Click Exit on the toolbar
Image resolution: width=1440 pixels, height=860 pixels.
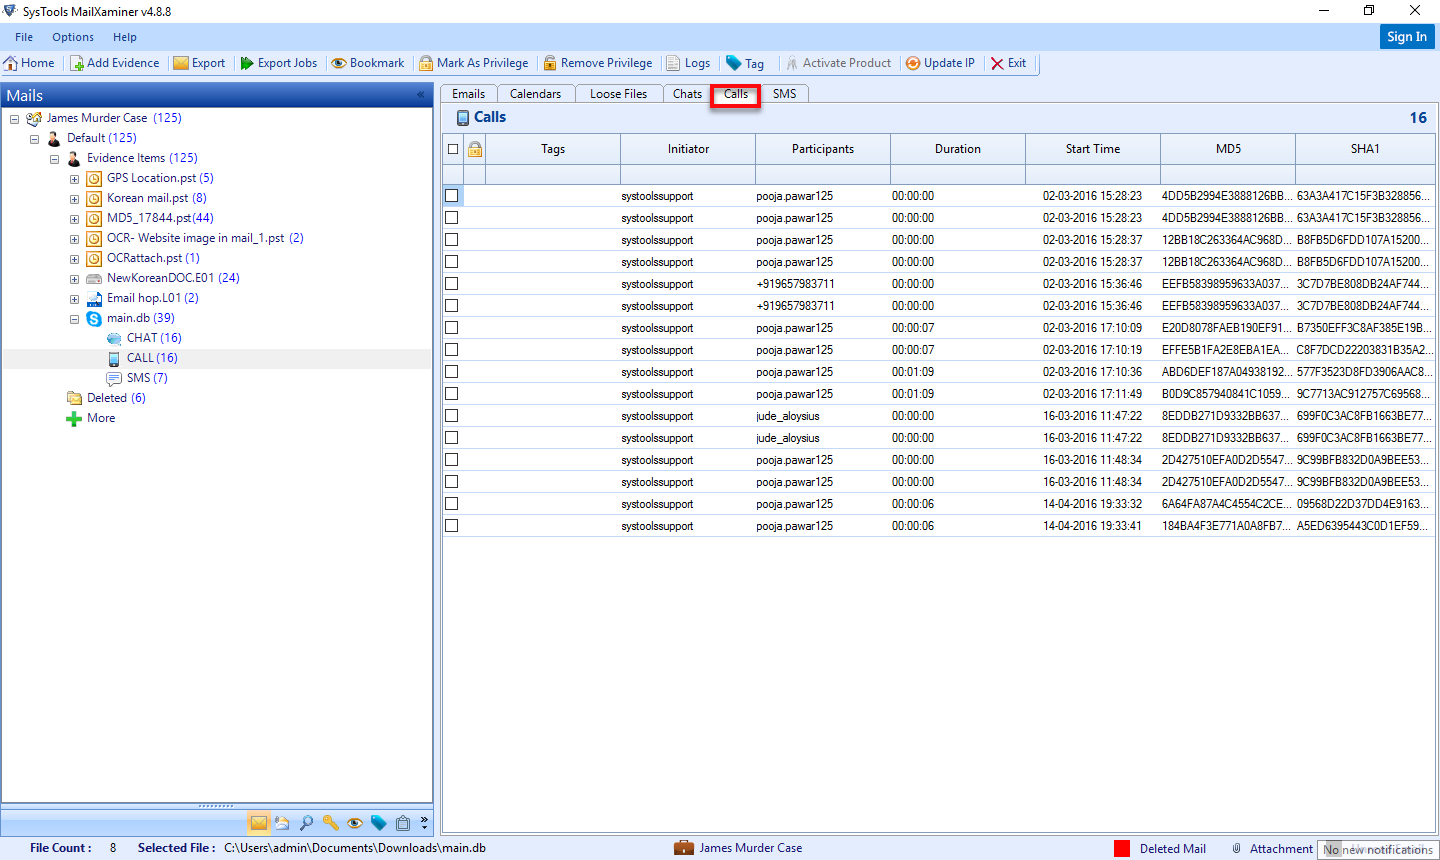point(1009,62)
